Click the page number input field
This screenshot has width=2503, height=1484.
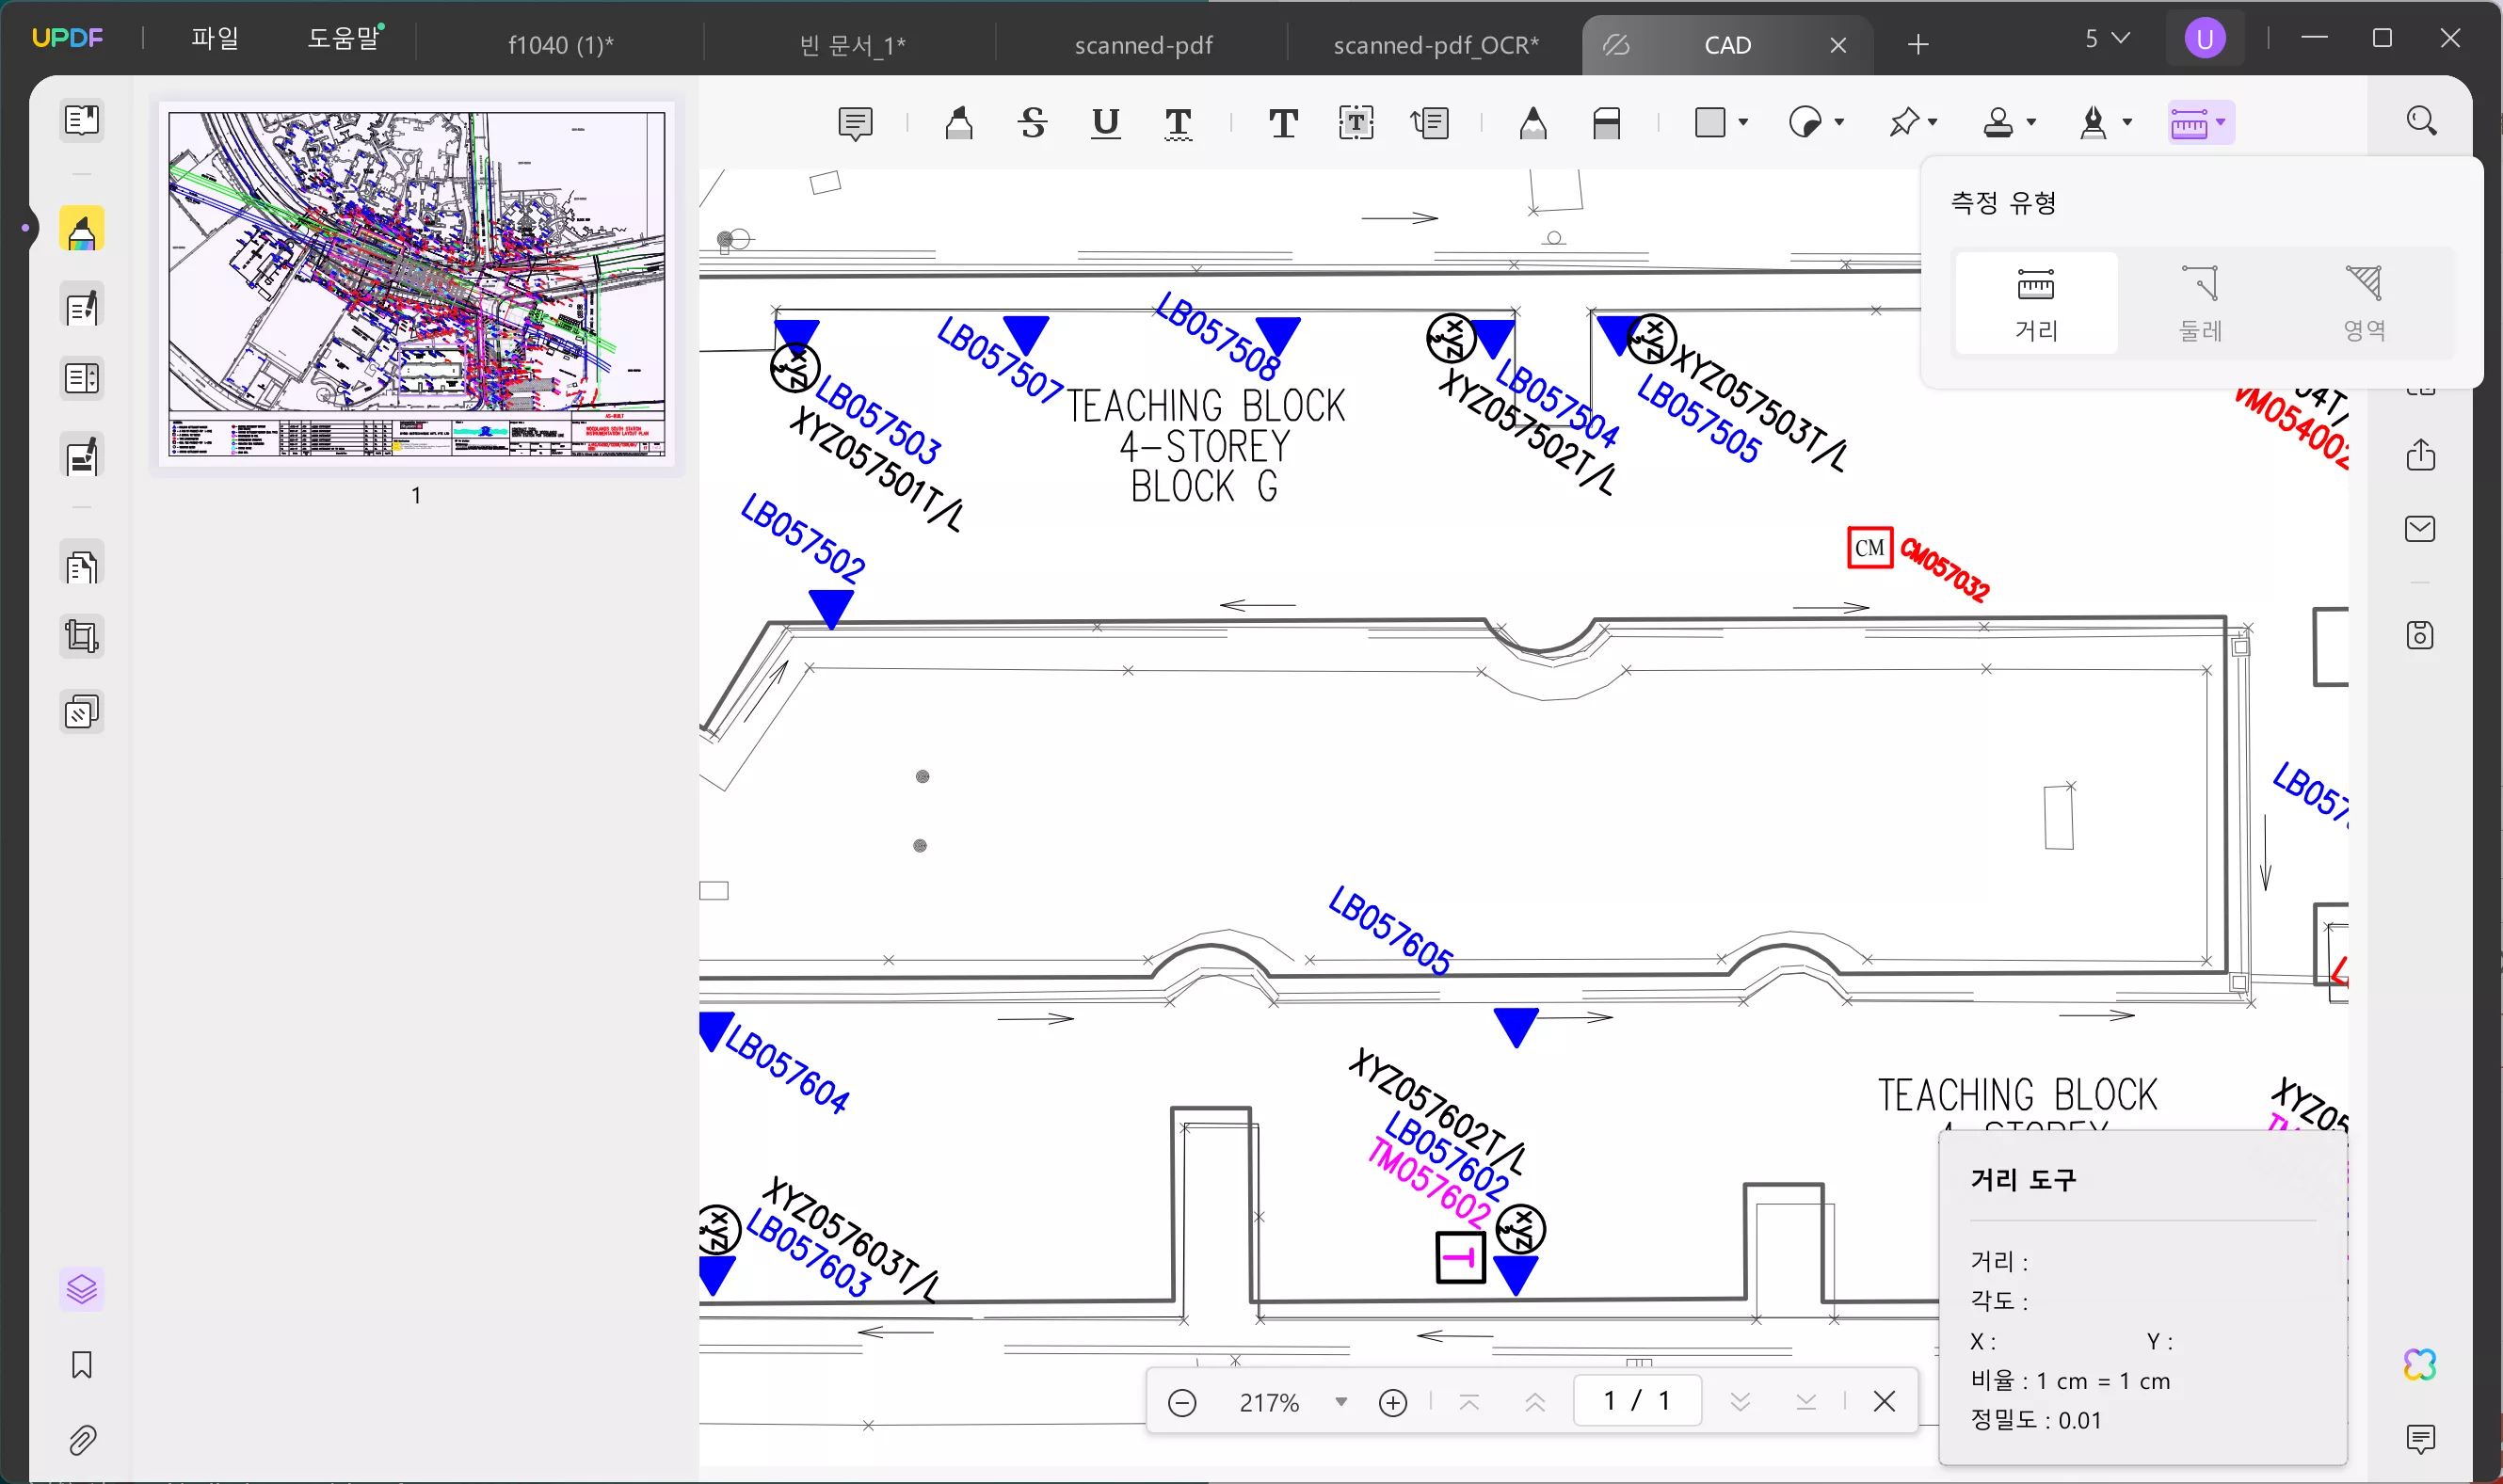point(1637,1401)
